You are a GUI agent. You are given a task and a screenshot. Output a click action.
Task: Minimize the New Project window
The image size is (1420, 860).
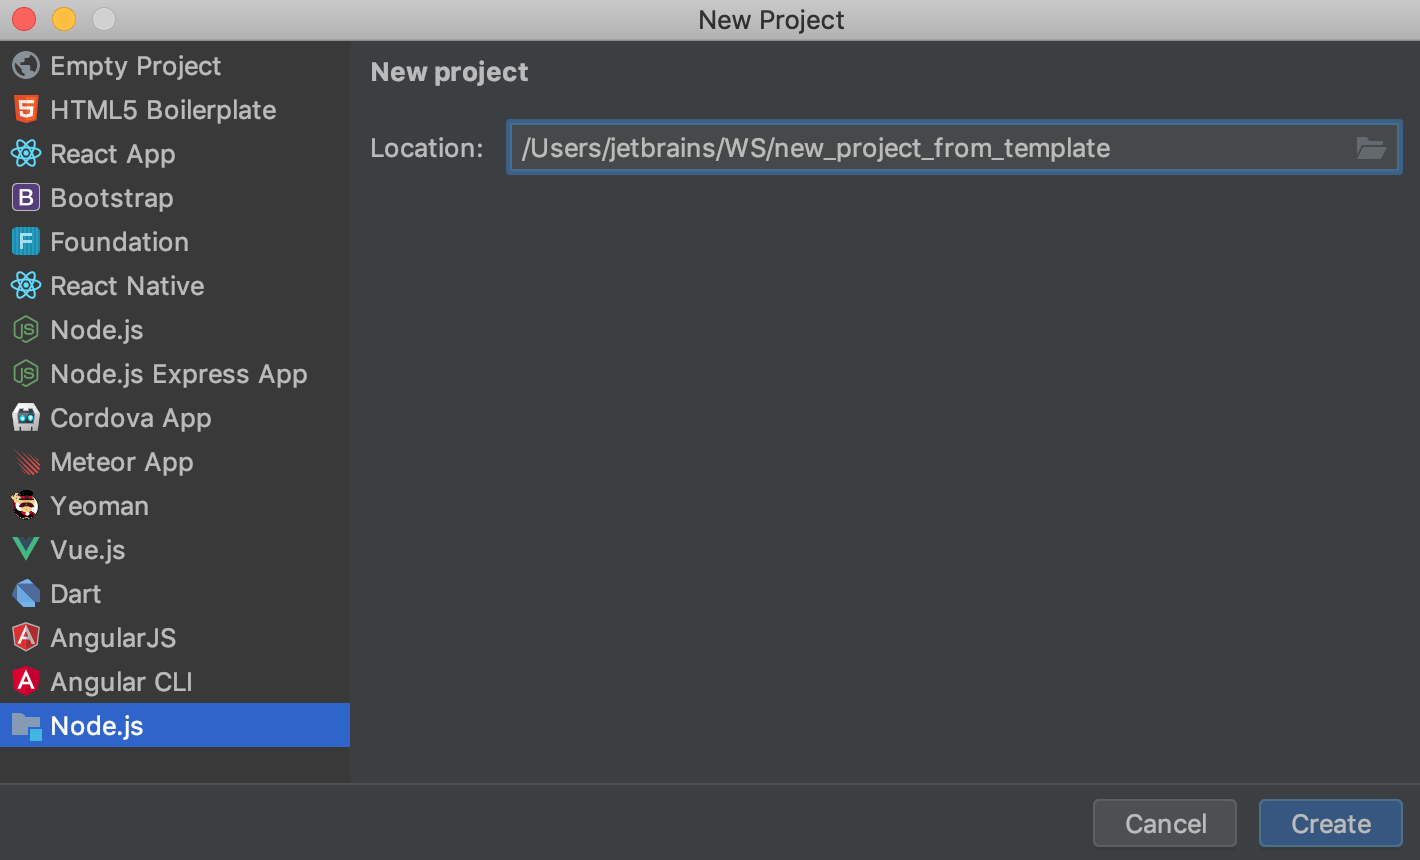tap(62, 18)
